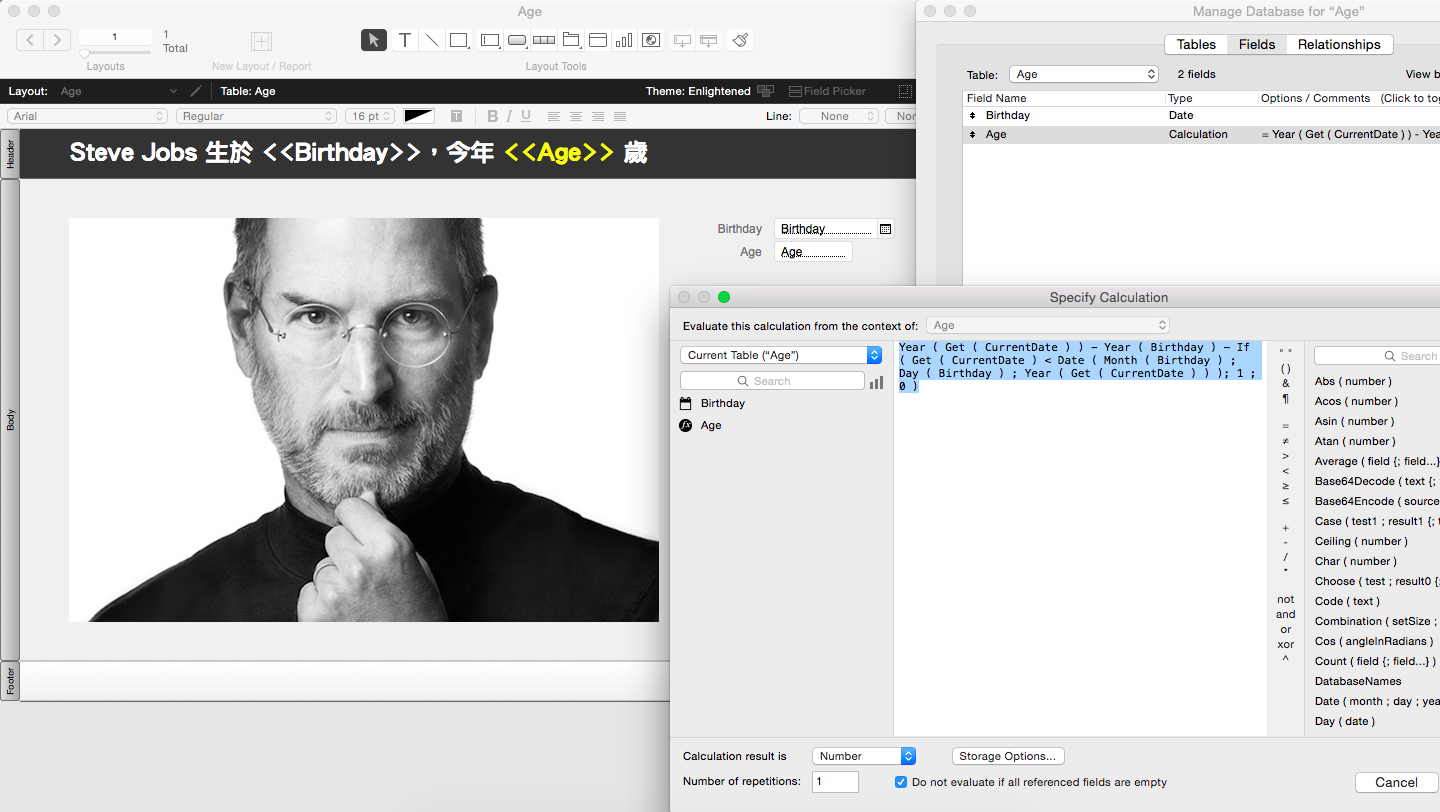Select the Button tool
1440x812 pixels.
517,40
